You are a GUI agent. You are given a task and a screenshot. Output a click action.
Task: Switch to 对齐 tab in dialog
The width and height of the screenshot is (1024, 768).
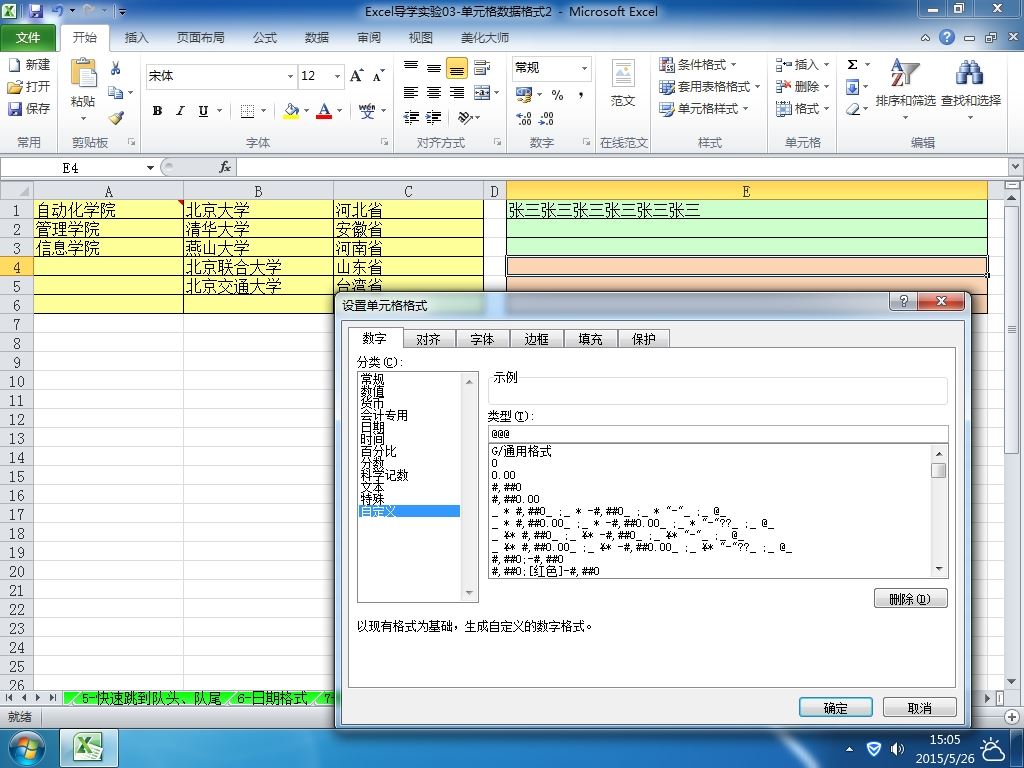pyautogui.click(x=428, y=339)
